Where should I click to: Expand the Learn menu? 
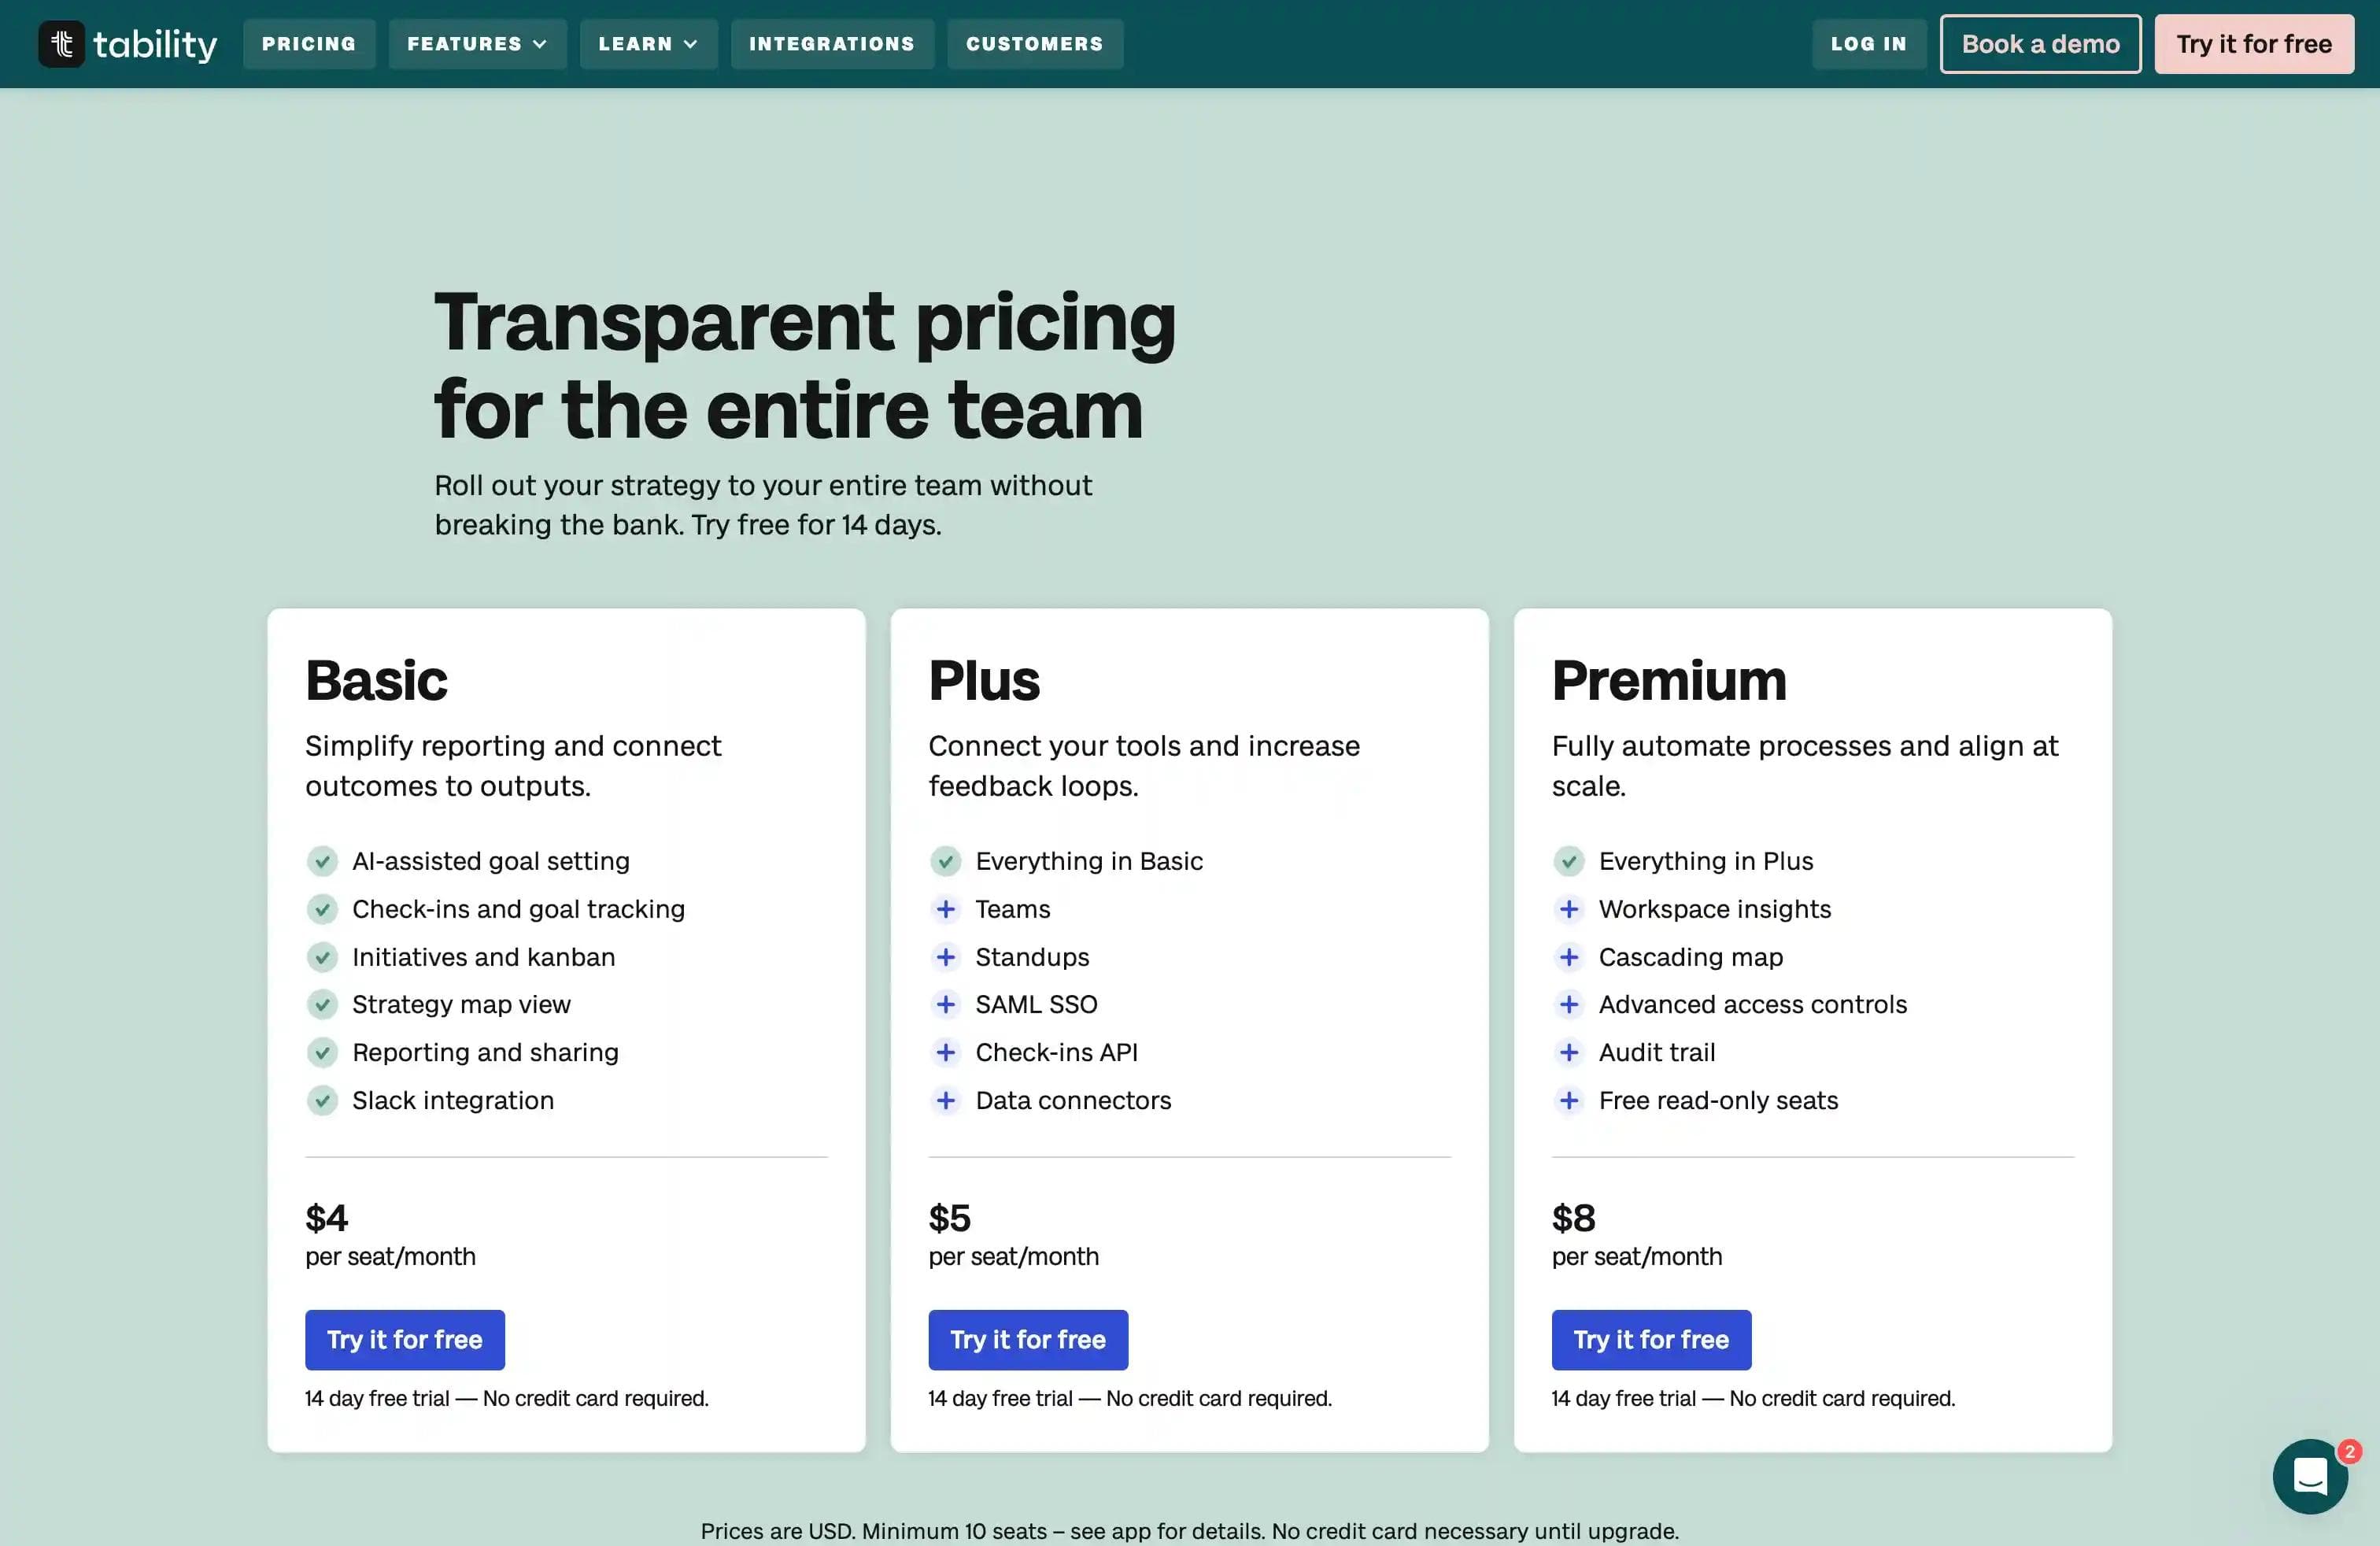click(648, 44)
